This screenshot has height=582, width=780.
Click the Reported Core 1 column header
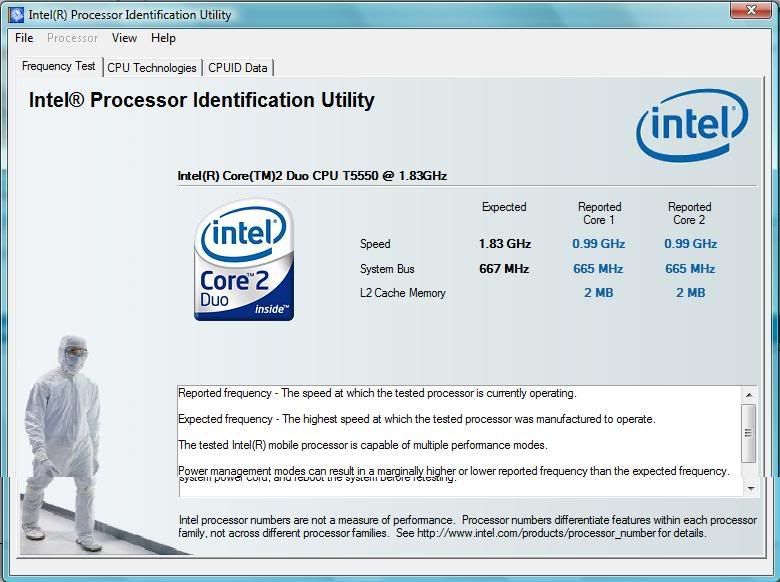(599, 213)
